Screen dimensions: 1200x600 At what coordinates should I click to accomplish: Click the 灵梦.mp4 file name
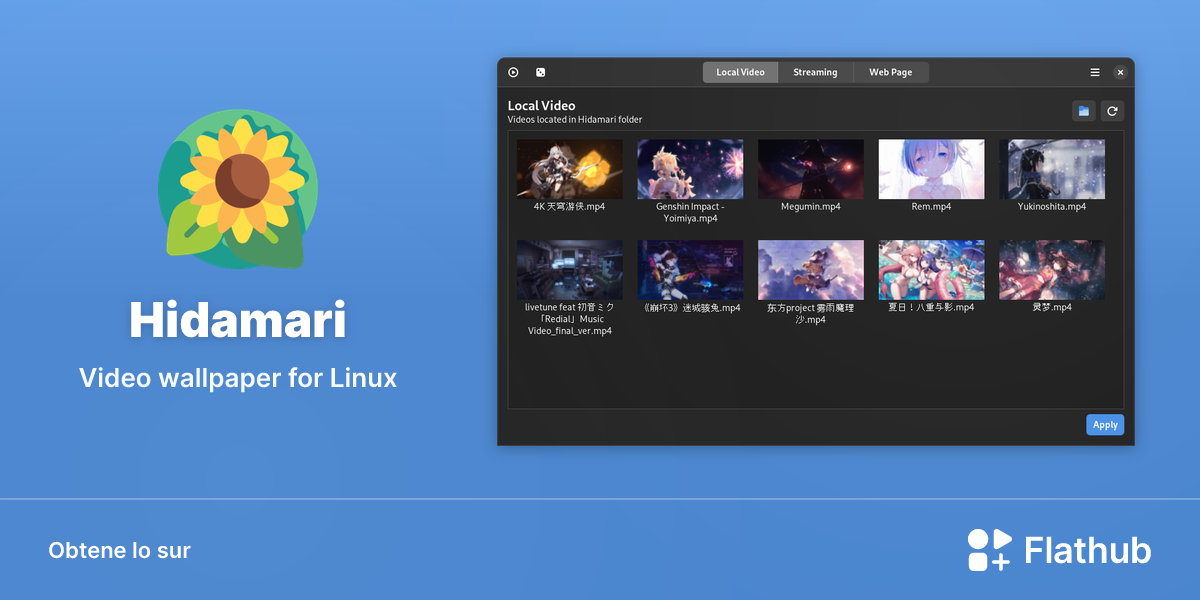click(x=1052, y=308)
